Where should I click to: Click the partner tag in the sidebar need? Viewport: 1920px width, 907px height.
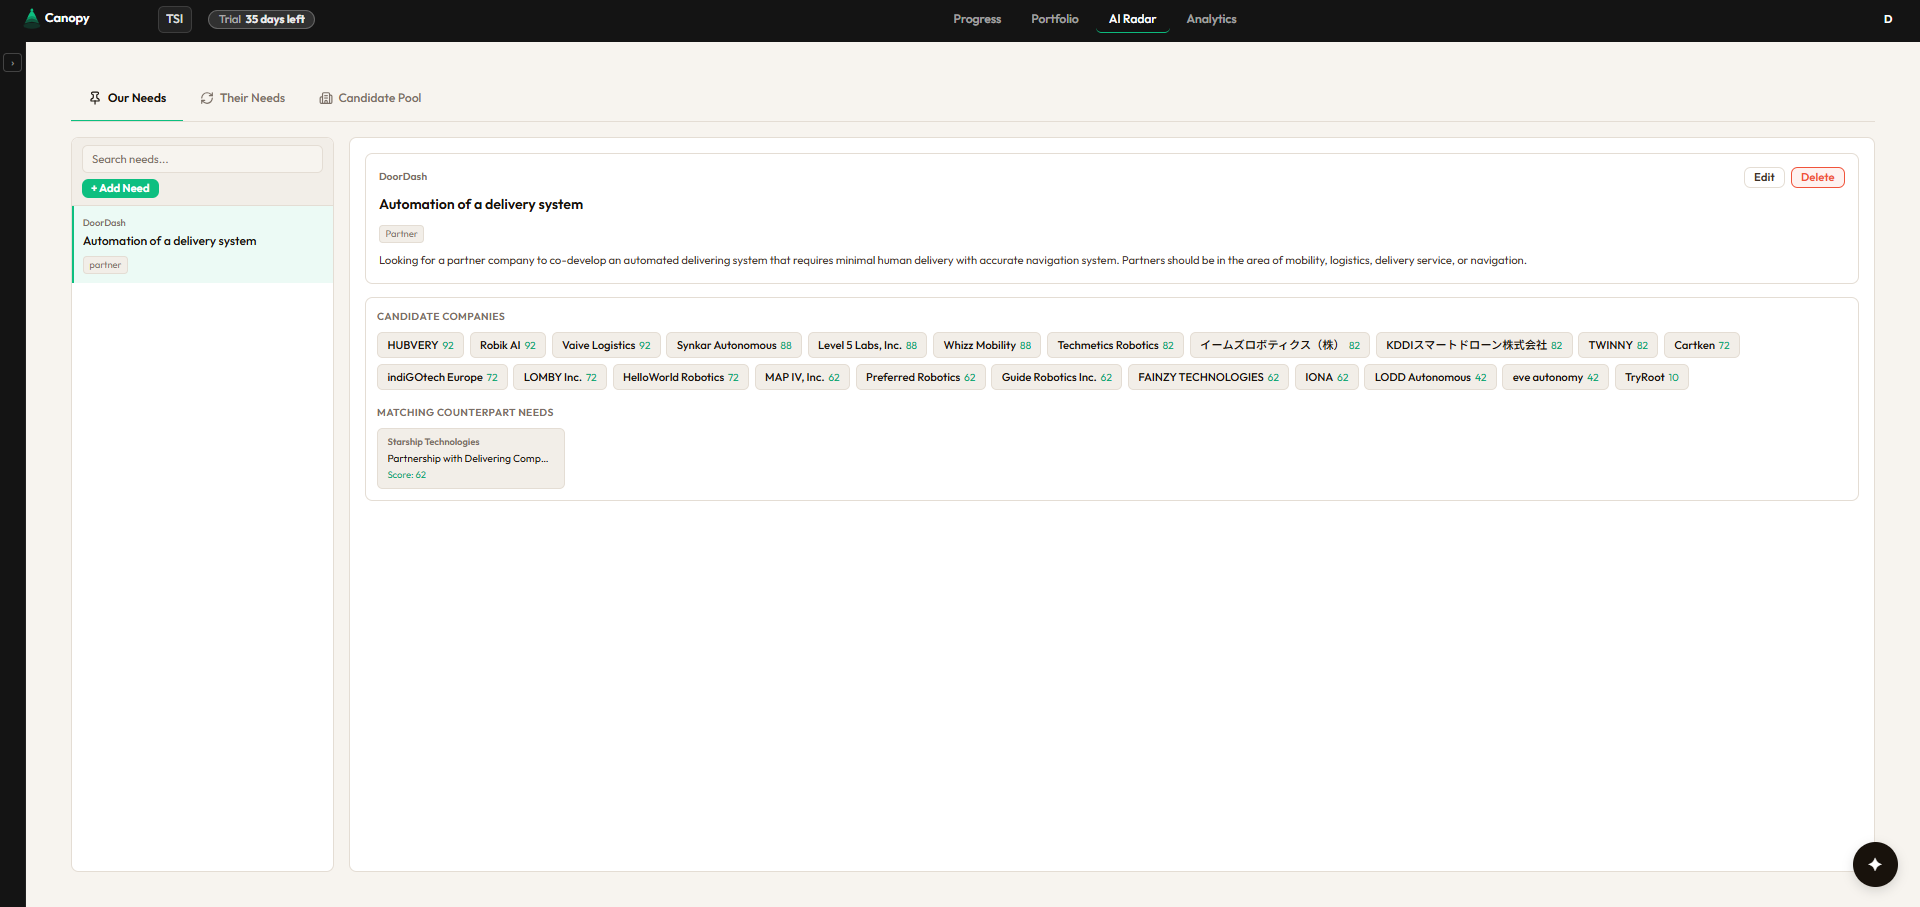click(105, 265)
